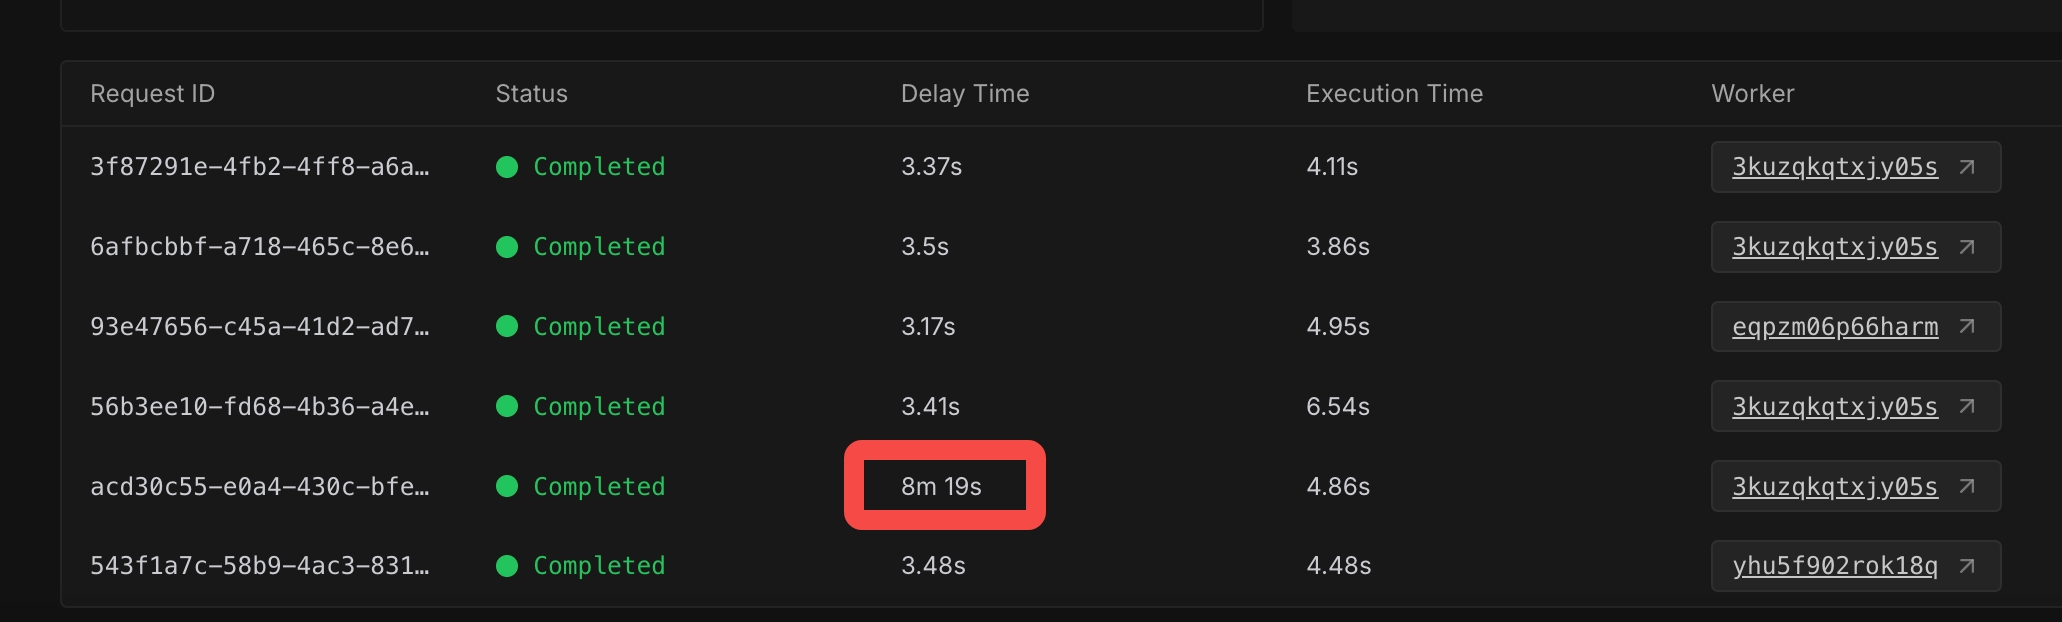Screen dimensions: 2062x622
Task: Click the Delay Time column header
Action: click(965, 94)
